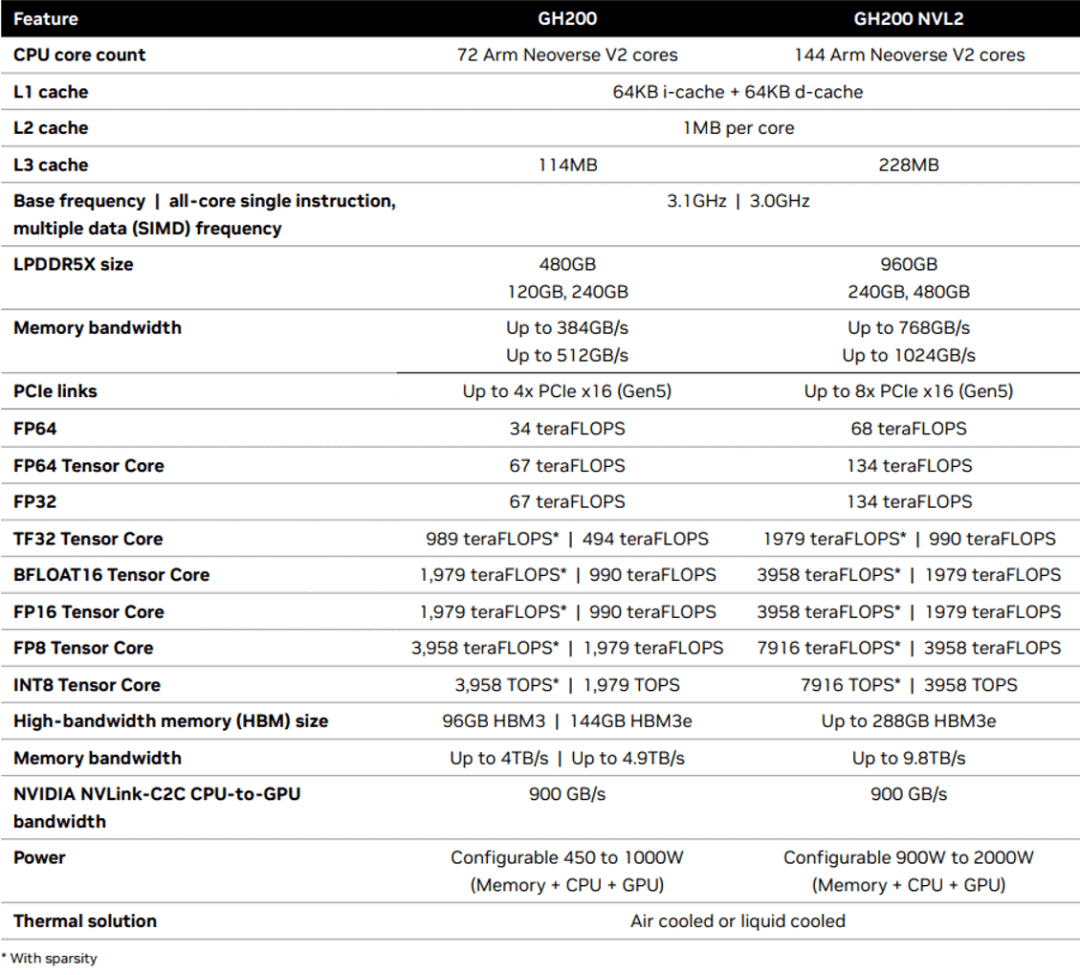Select the Air cooled or liquid cooled value
The width and height of the screenshot is (1080, 975).
(x=738, y=921)
